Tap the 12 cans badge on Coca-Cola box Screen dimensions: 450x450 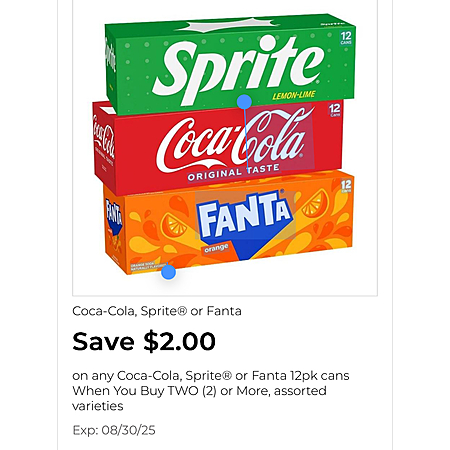335,110
